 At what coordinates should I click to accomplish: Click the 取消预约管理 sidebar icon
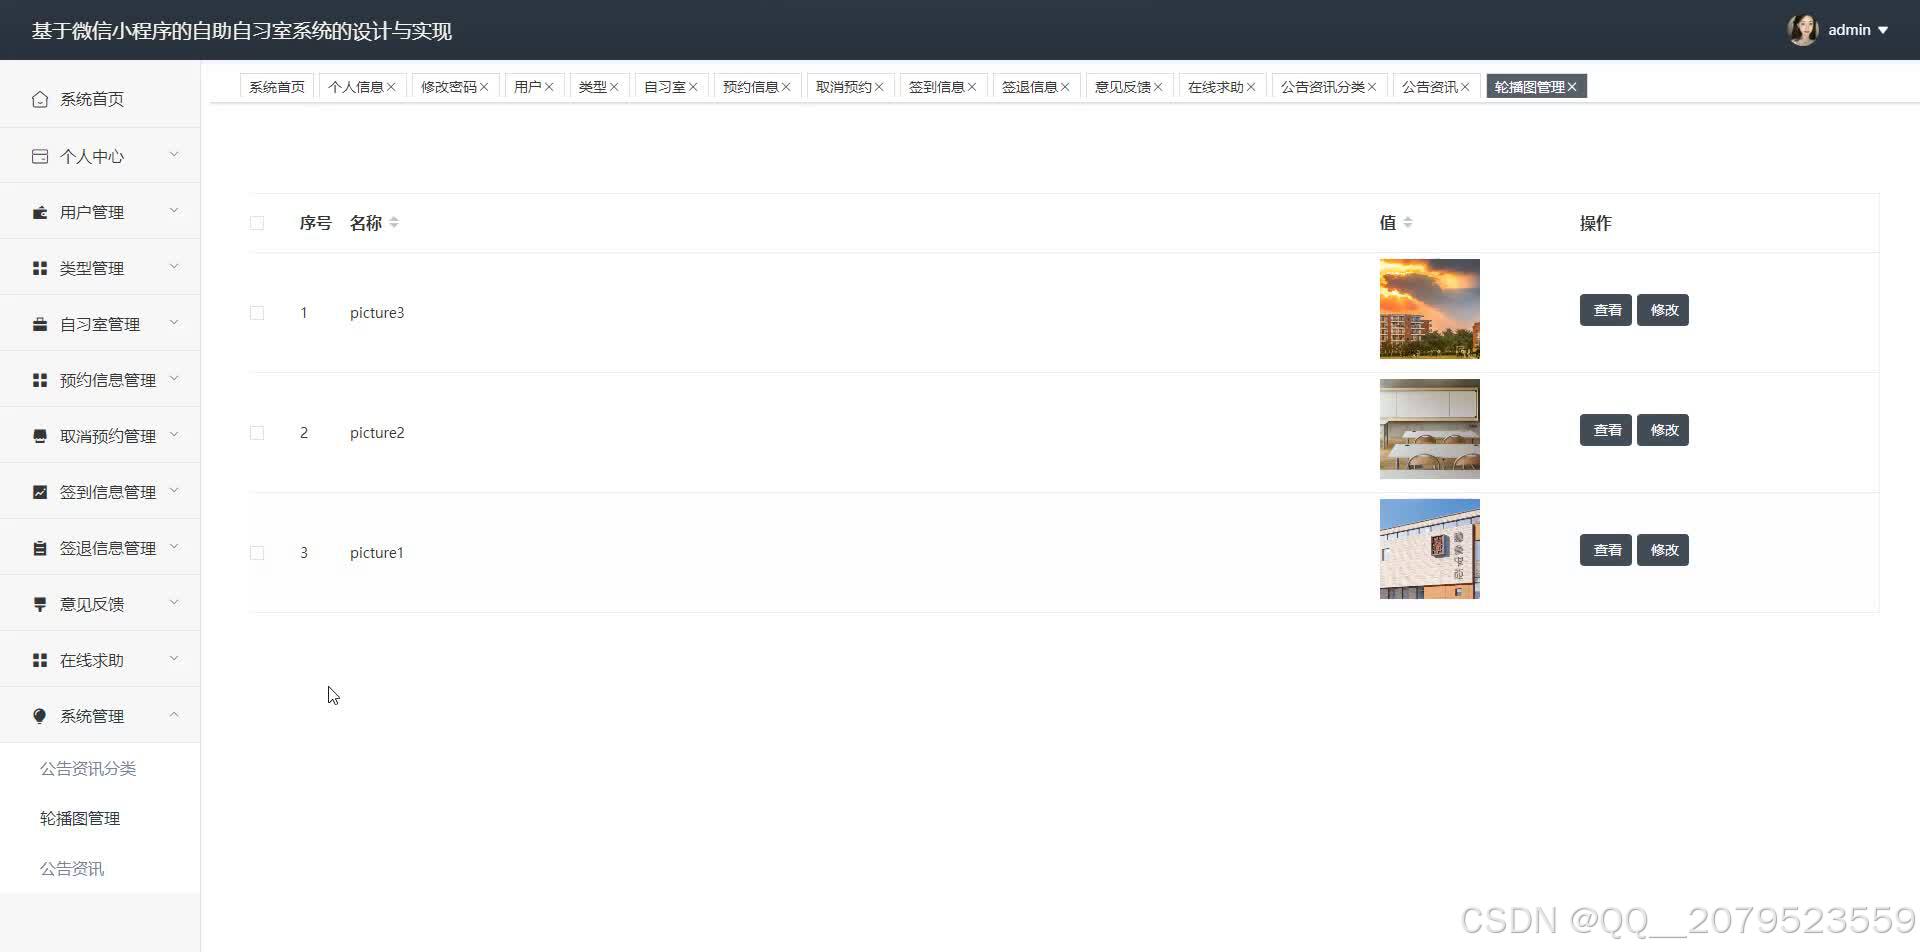[40, 436]
